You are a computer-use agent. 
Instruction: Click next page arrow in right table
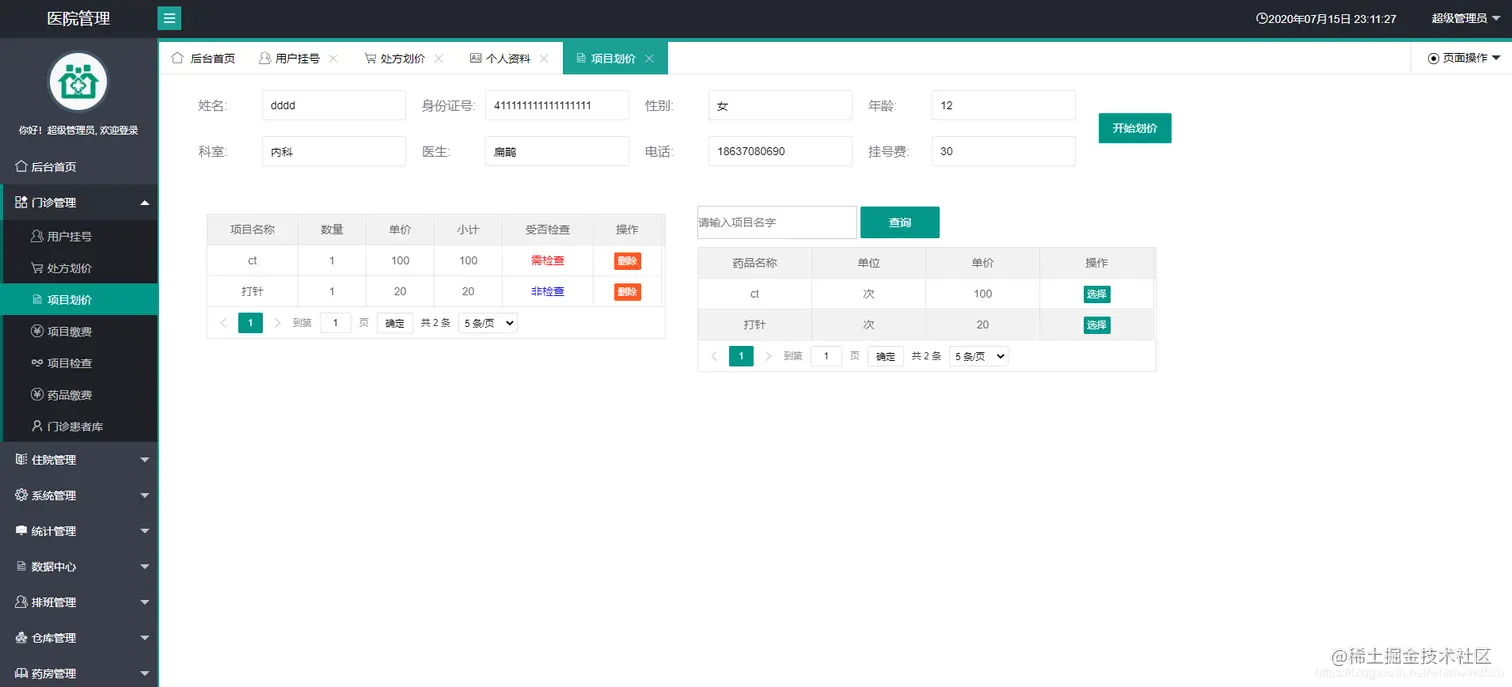point(768,356)
